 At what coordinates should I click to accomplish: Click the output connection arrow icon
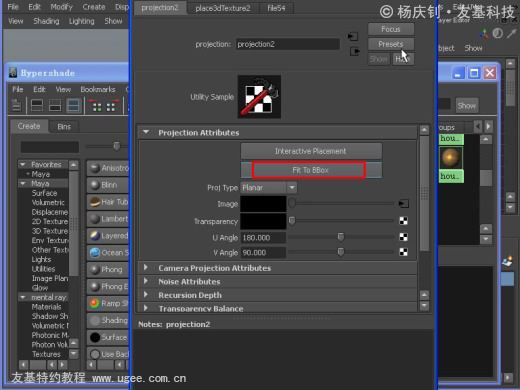[355, 51]
